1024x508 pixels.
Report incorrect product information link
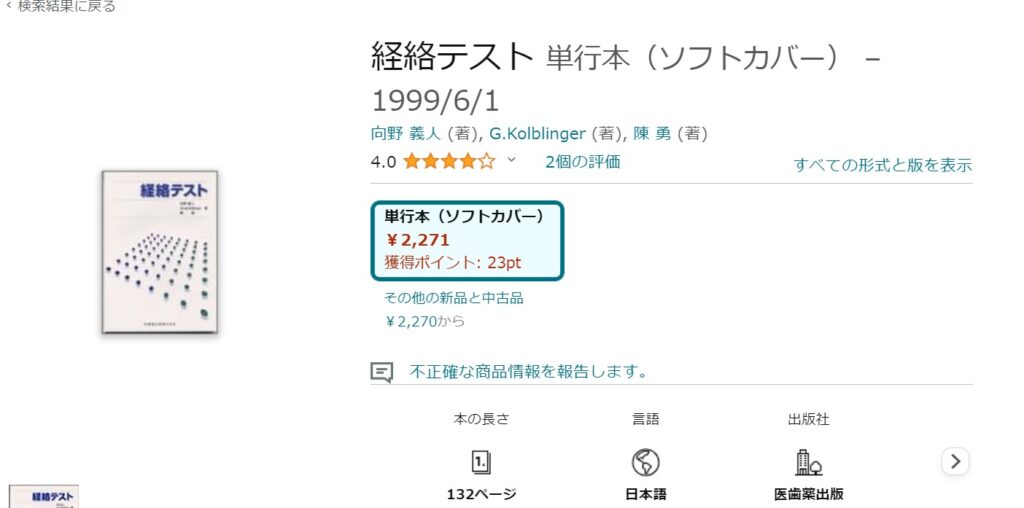528,372
